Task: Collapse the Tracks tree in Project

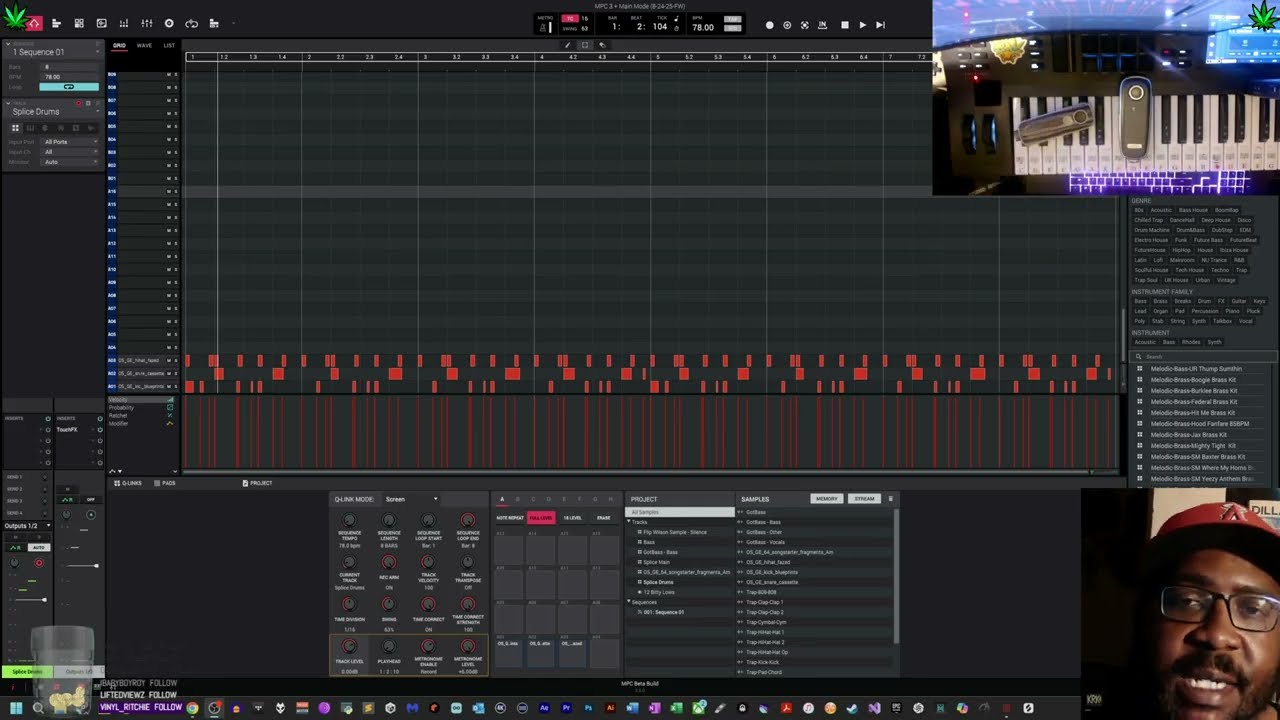Action: pos(629,522)
